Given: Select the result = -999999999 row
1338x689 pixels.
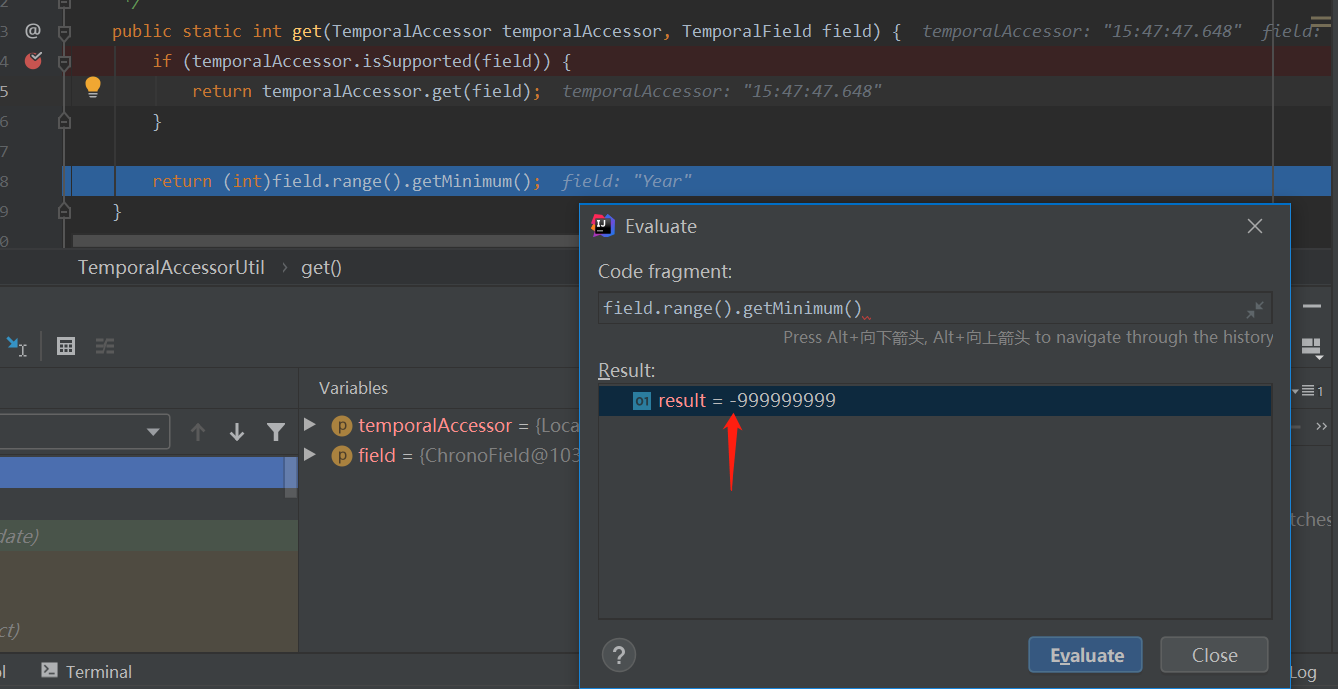Looking at the screenshot, I should [x=935, y=401].
